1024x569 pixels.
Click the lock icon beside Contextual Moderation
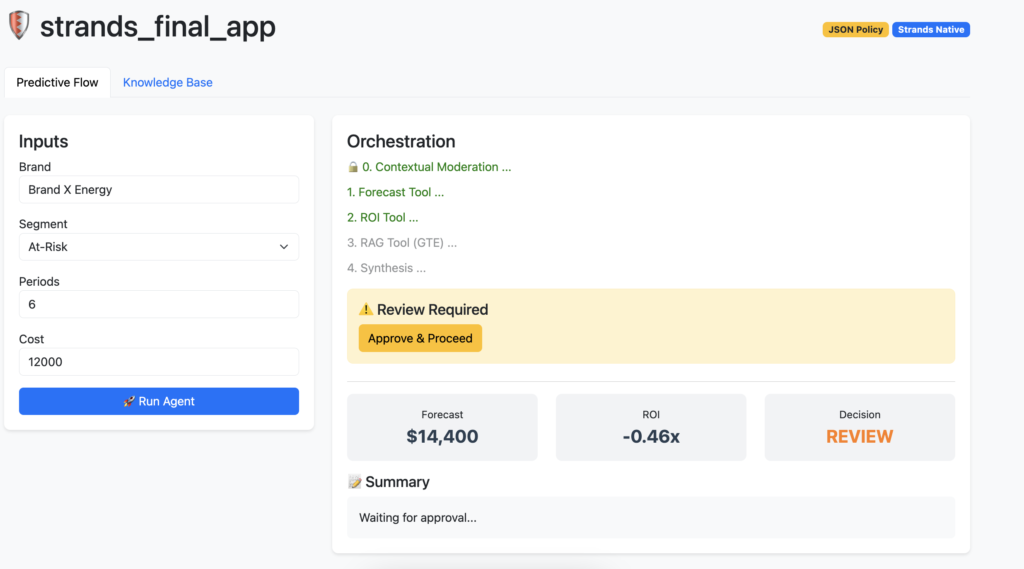(353, 167)
